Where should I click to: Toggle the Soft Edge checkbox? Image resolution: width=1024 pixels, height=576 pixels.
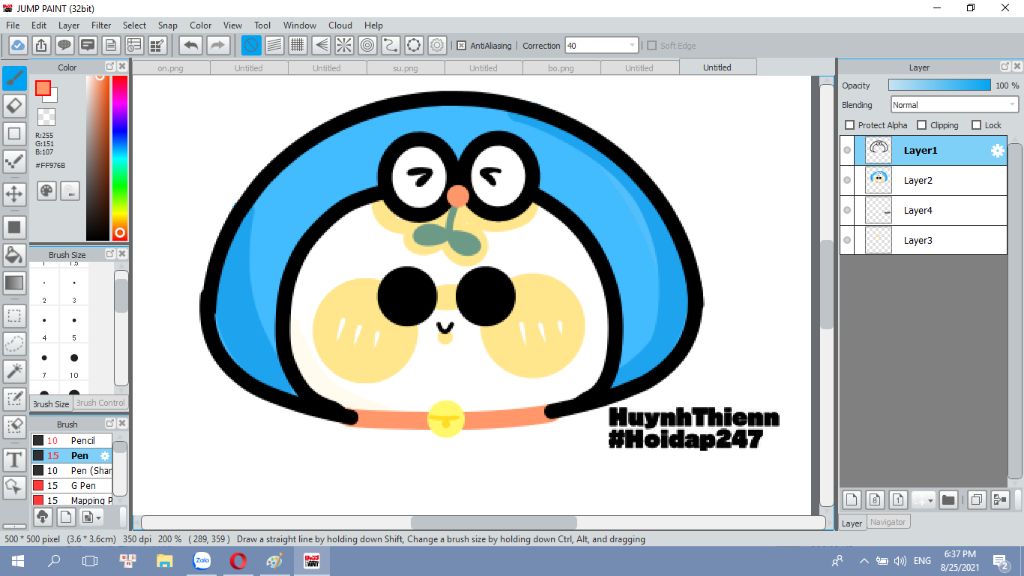click(x=652, y=46)
